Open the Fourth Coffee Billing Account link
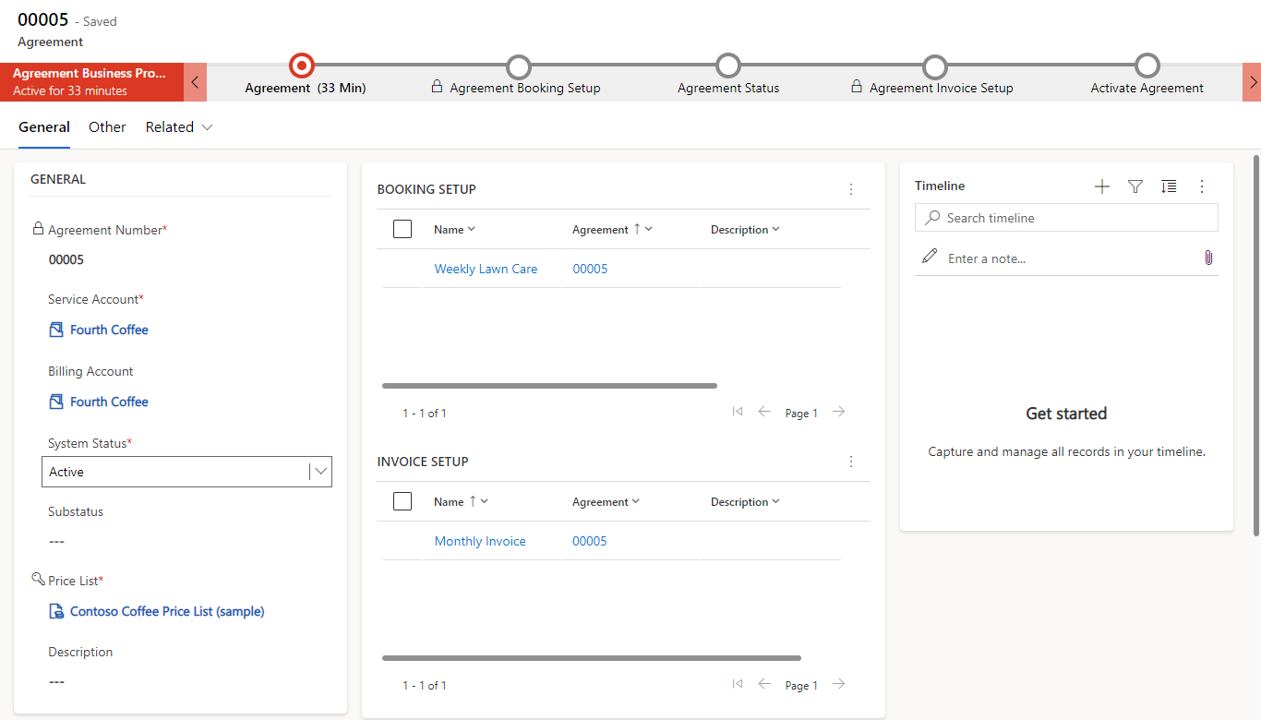The image size is (1261, 720). click(x=109, y=401)
